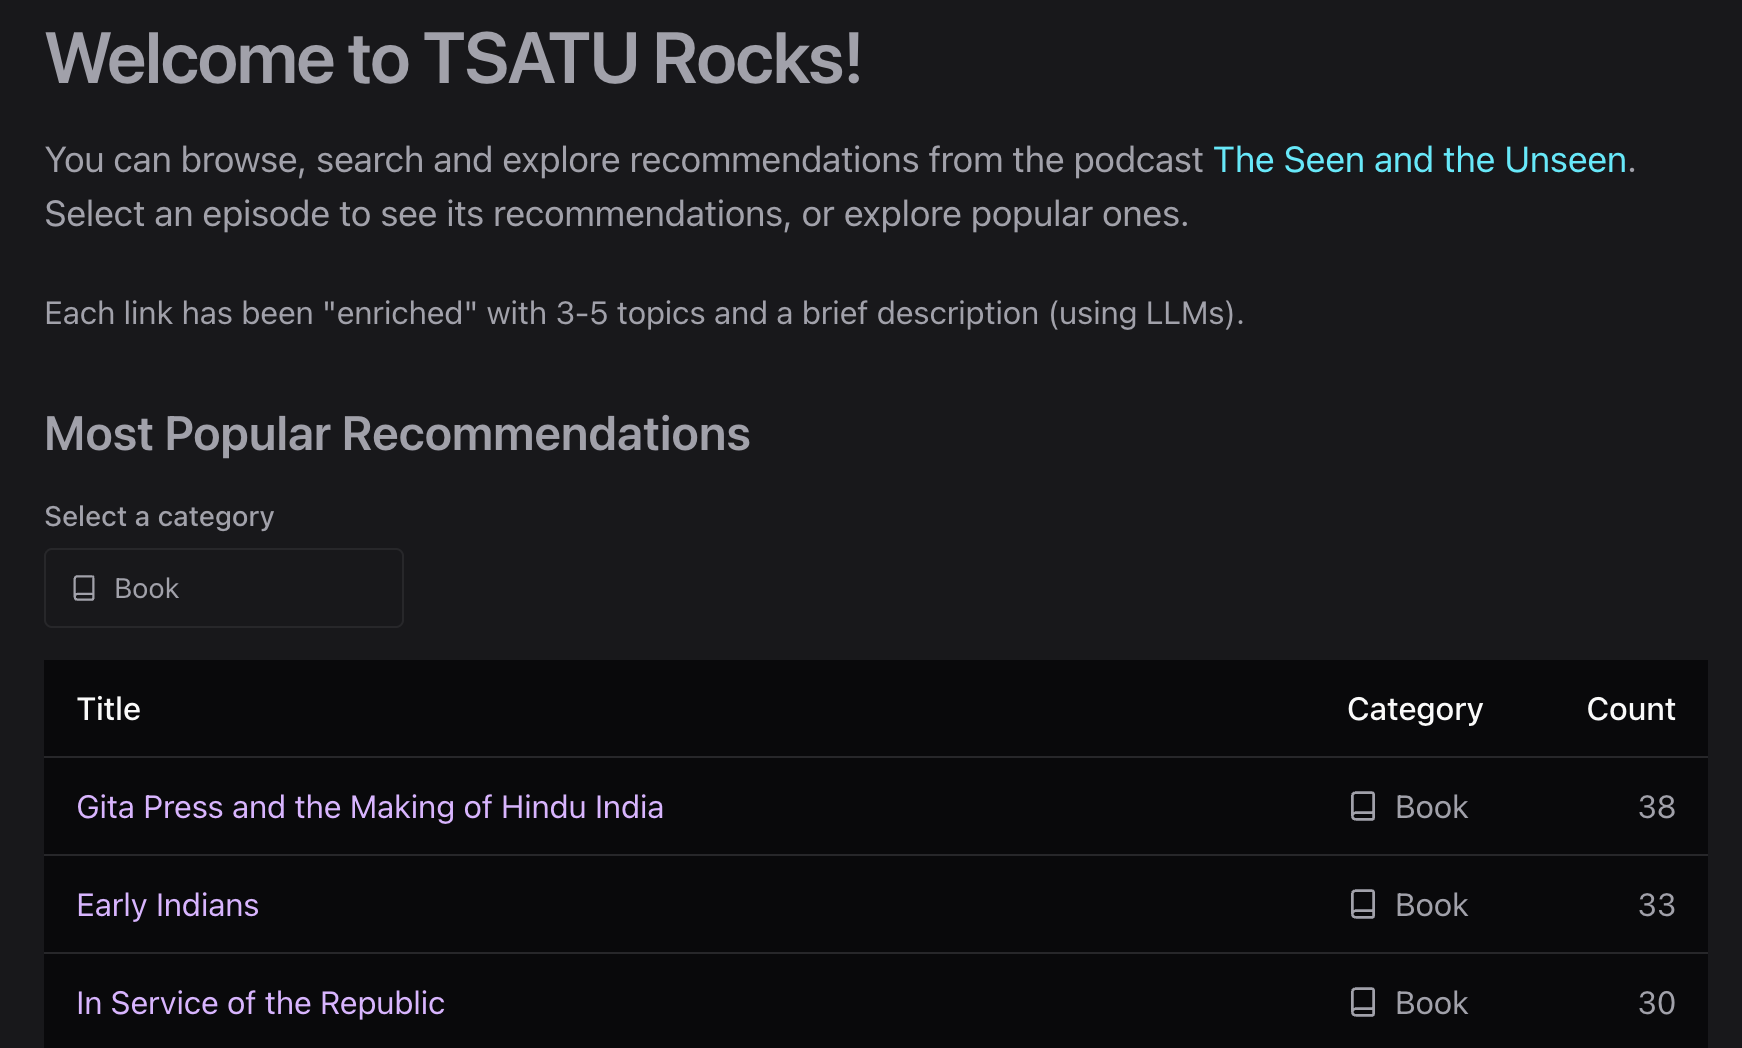Viewport: 1742px width, 1048px height.
Task: Click the book icon inside the category dropdown
Action: click(x=85, y=588)
